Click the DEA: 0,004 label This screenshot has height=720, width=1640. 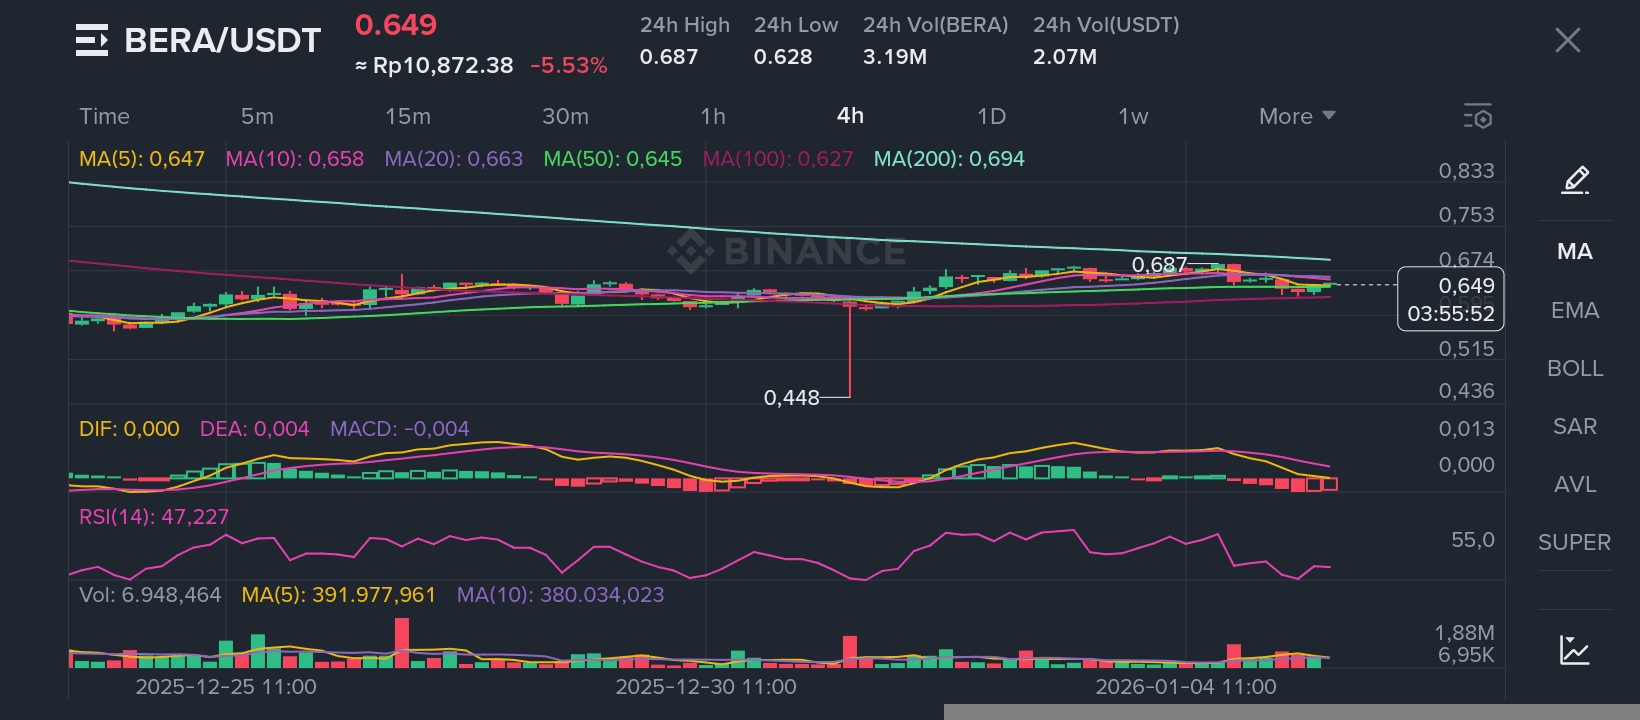[255, 429]
